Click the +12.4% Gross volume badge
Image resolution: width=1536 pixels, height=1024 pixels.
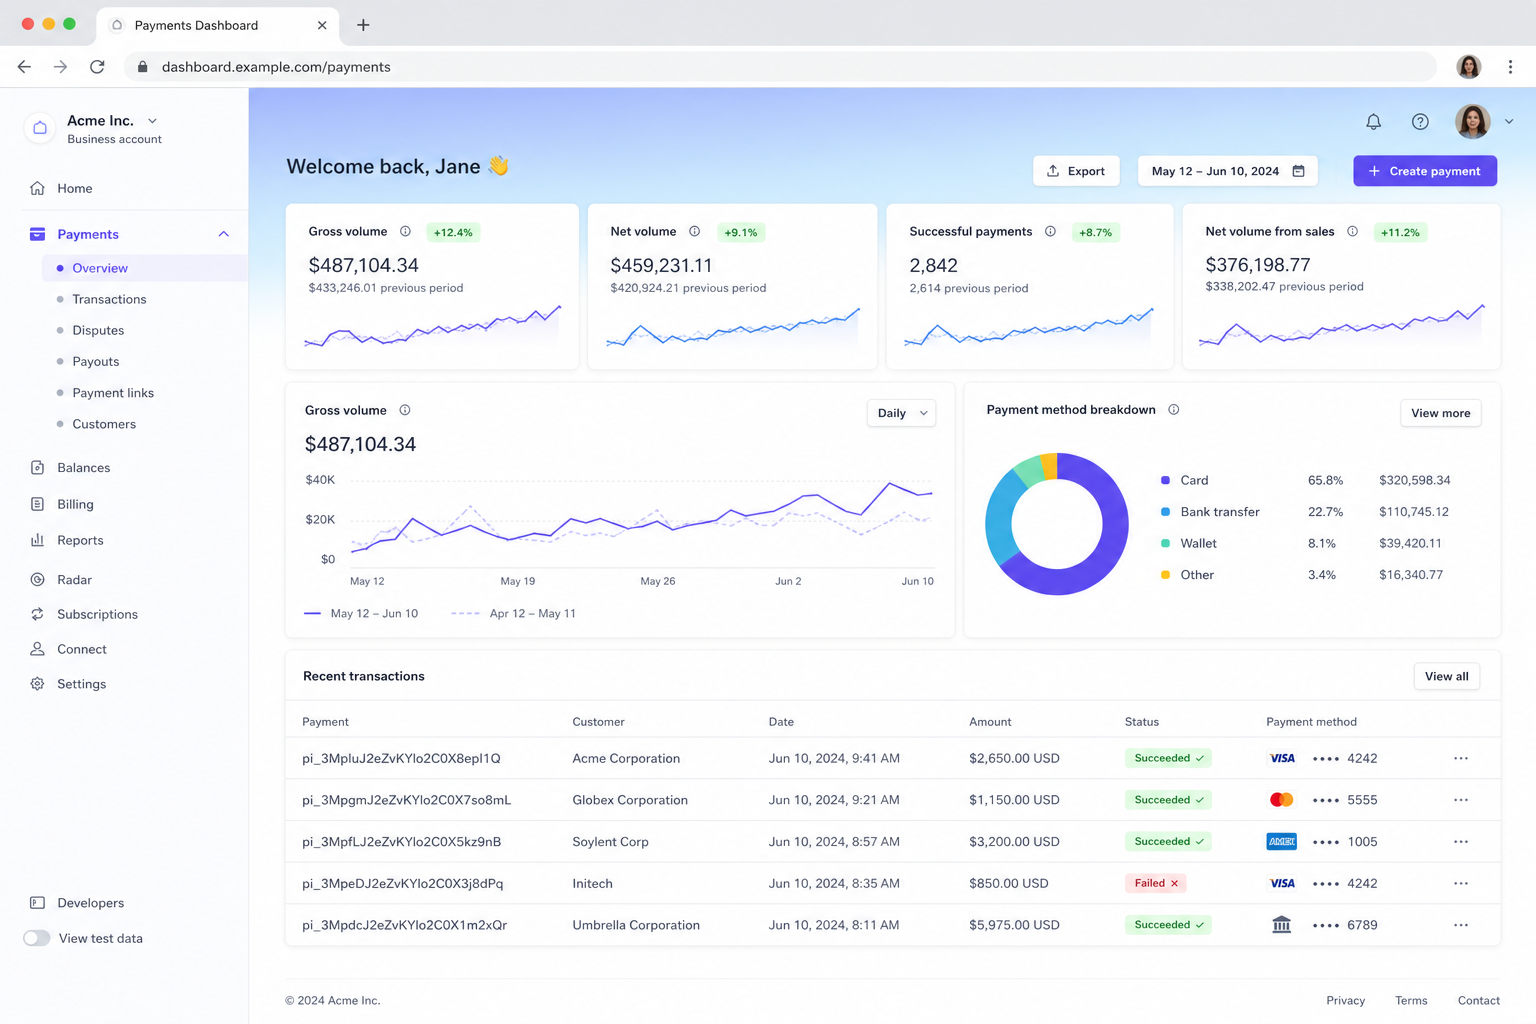pyautogui.click(x=453, y=232)
